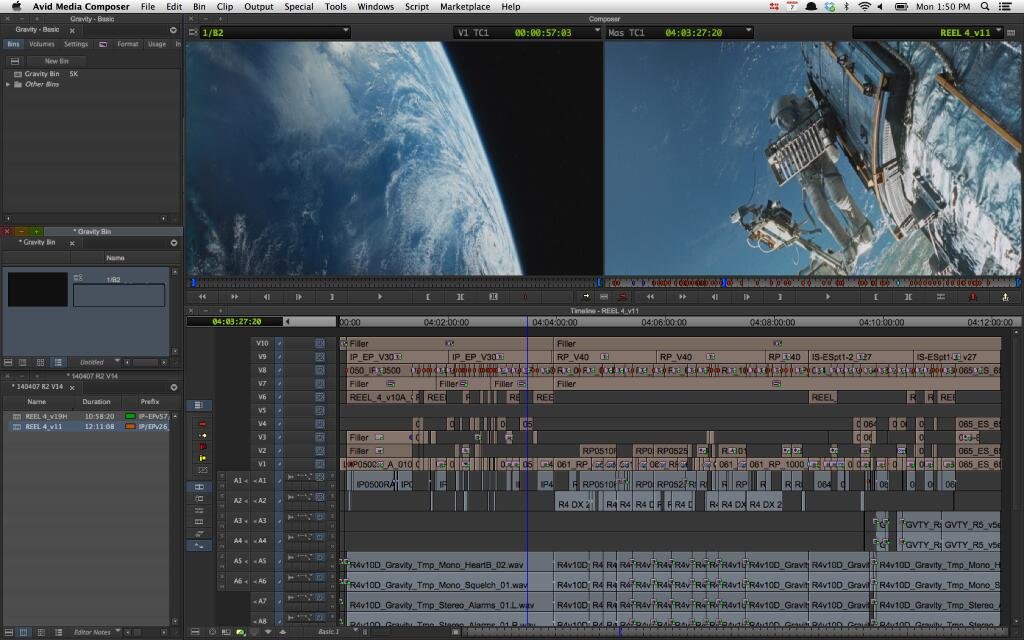
Task: Click the New Bin button
Action: 56,61
